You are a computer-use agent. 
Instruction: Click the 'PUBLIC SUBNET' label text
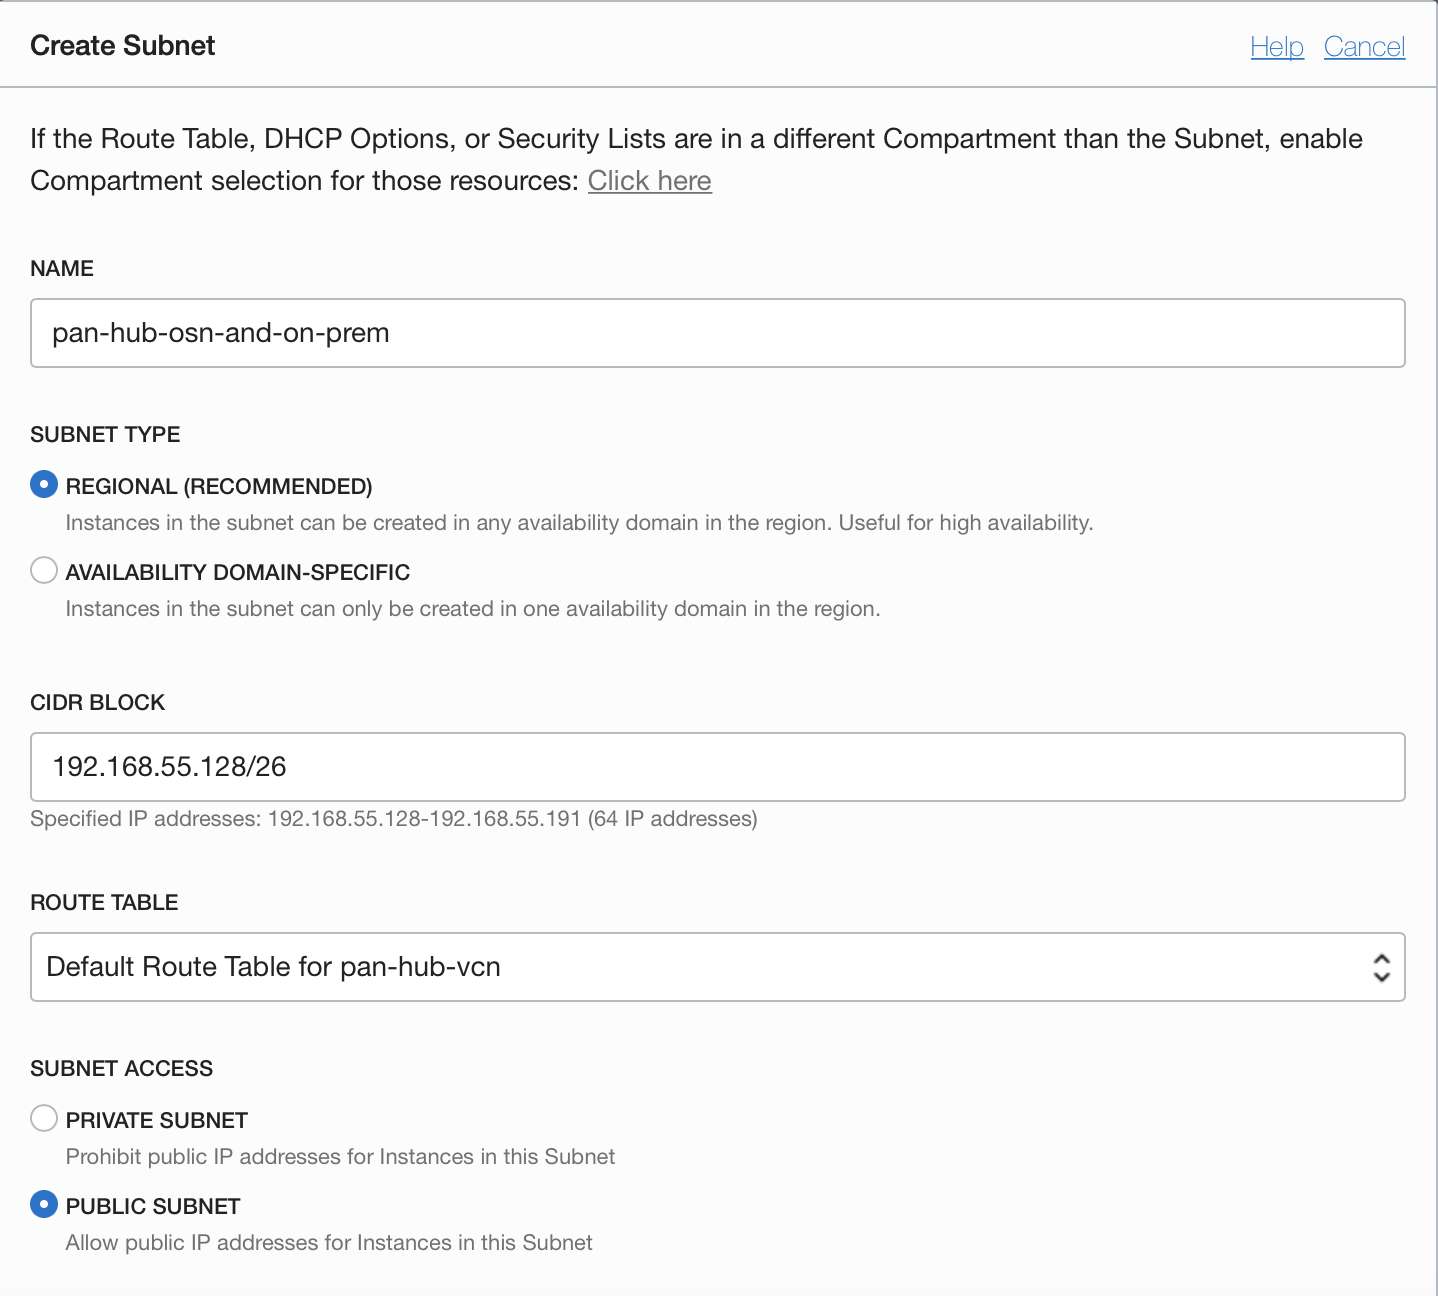tap(153, 1206)
